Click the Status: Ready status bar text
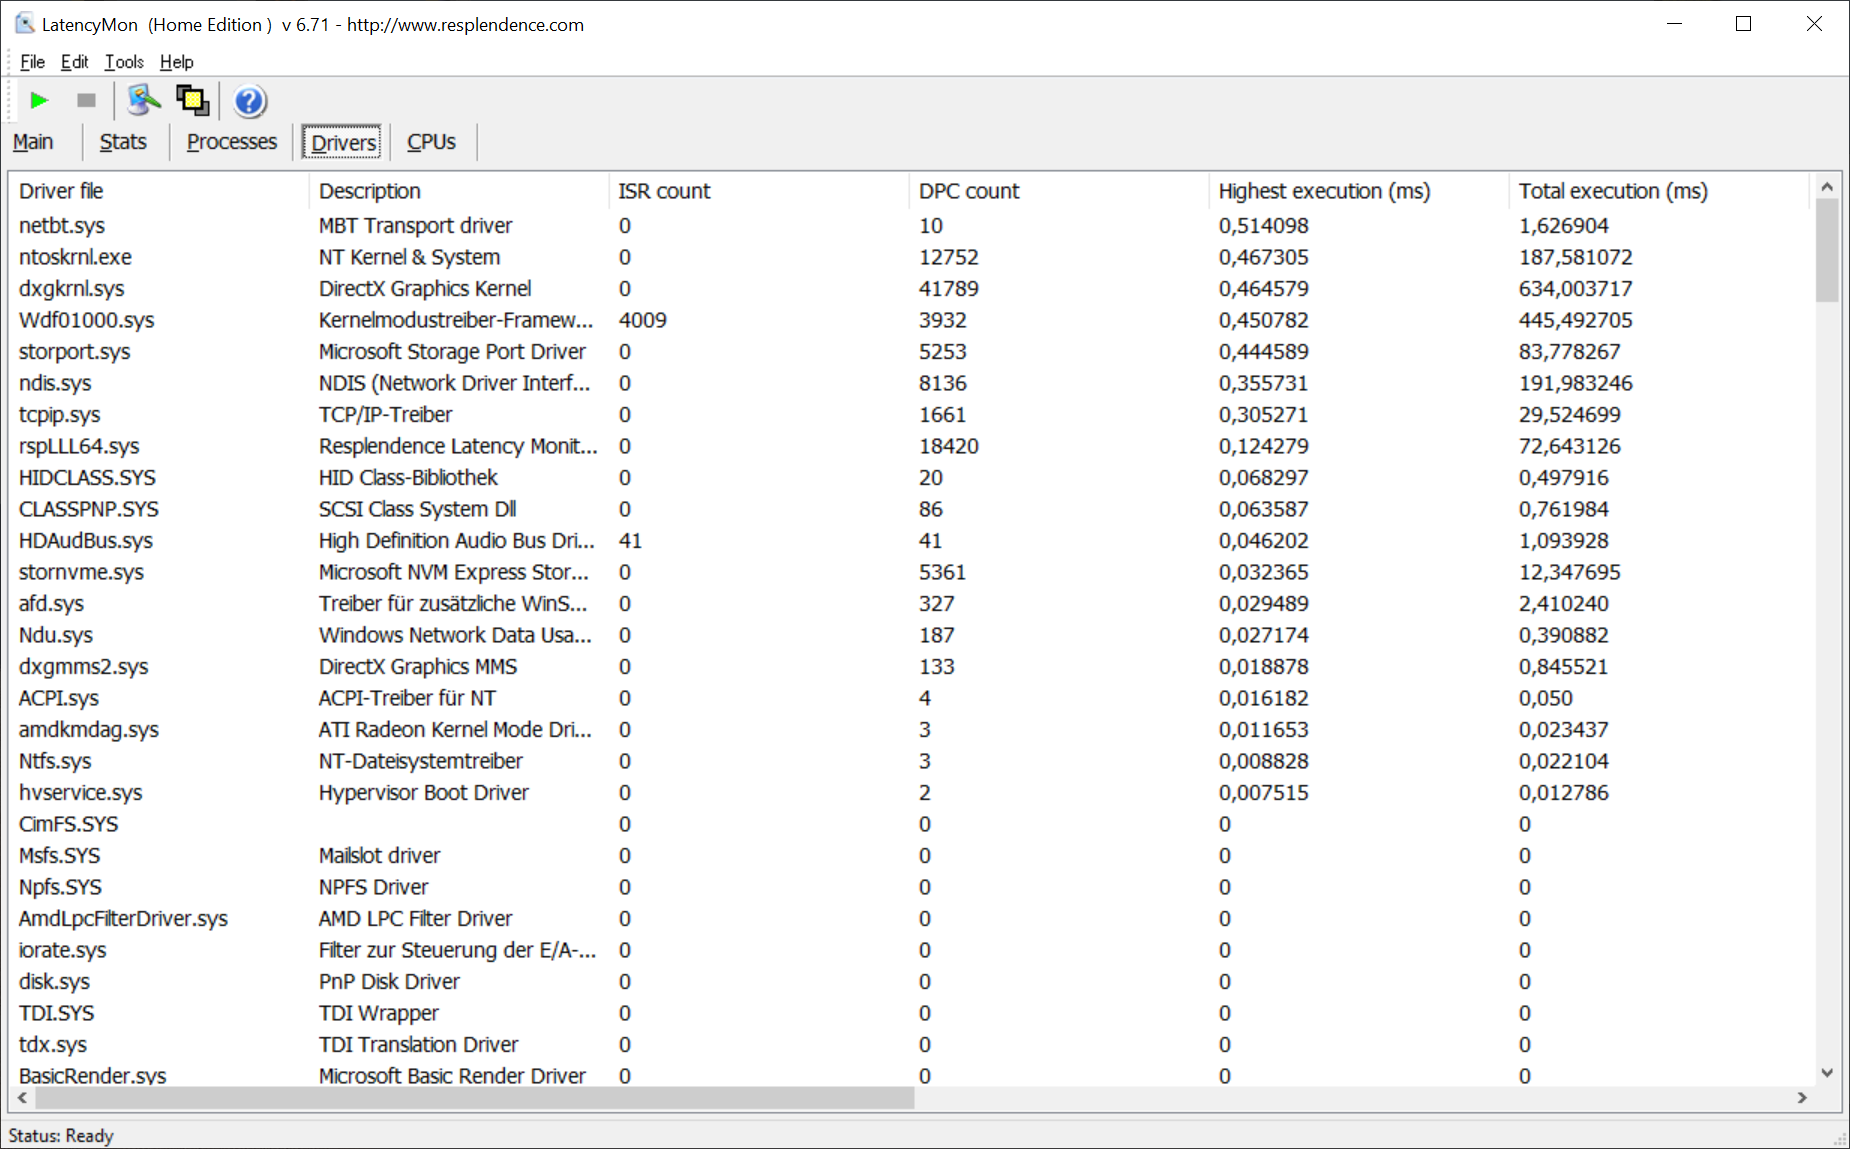Viewport: 1850px width, 1149px height. [x=61, y=1136]
